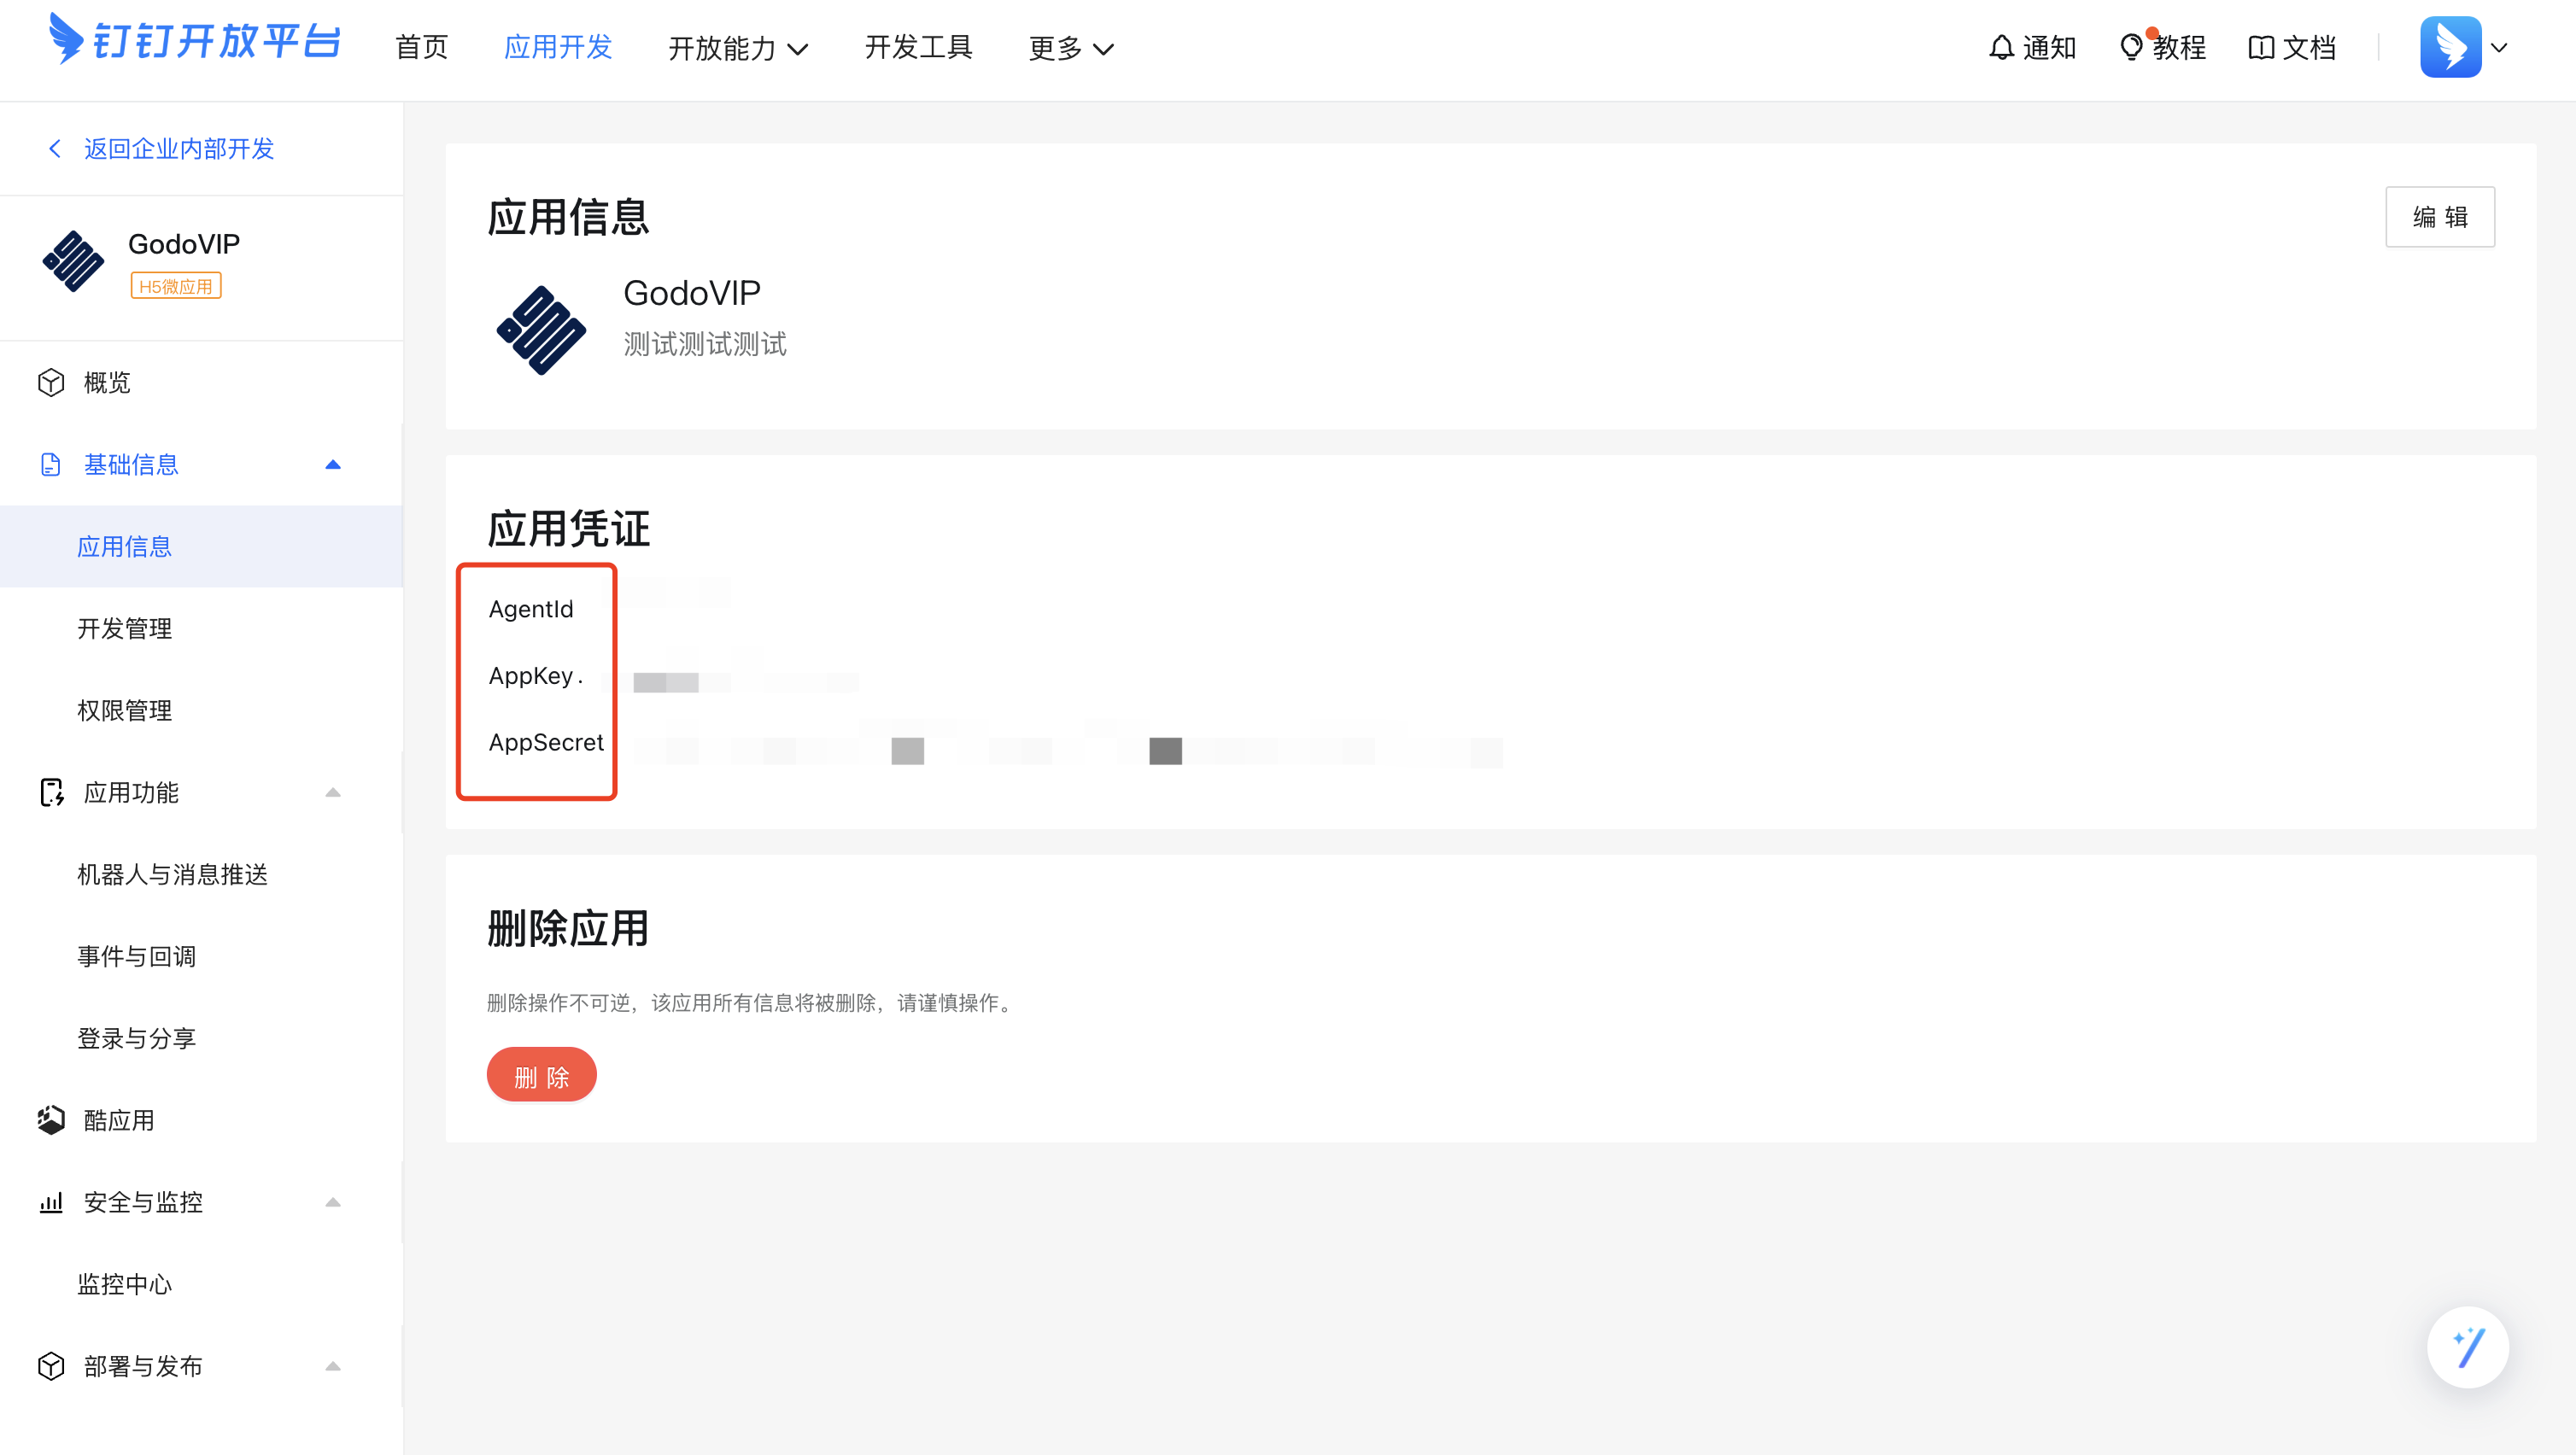Click the GodoVIP title in 应用信息
The image size is (2576, 1455).
(x=692, y=293)
